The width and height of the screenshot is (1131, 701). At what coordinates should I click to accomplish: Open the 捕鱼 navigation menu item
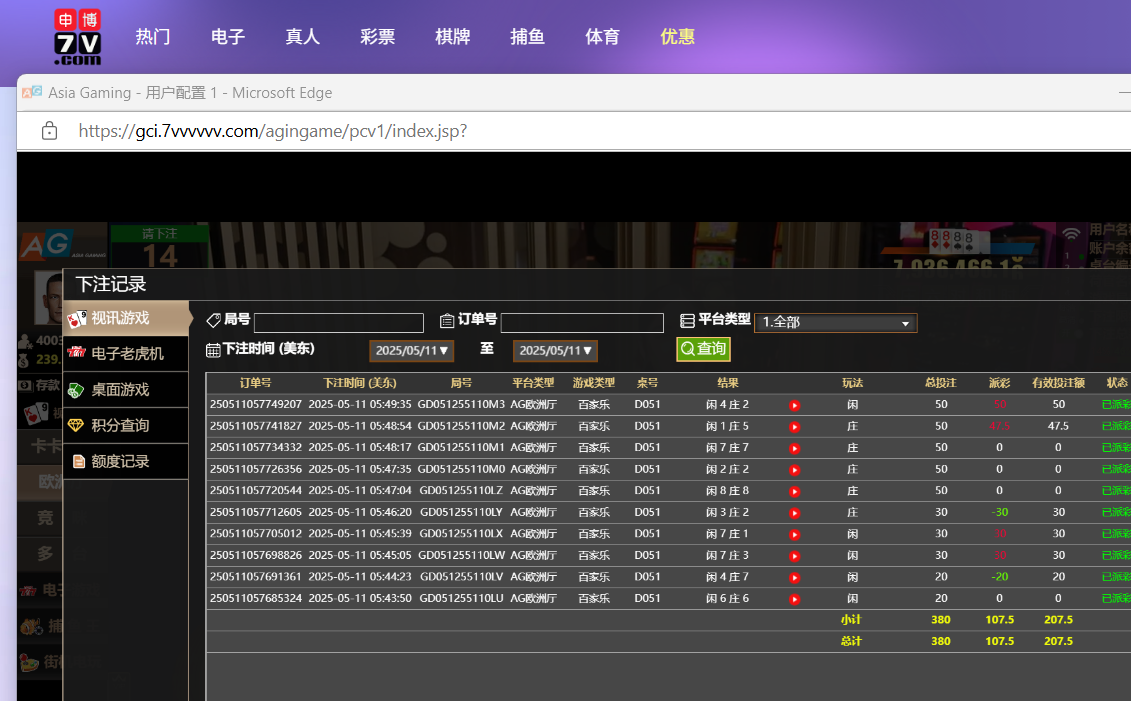coord(527,37)
